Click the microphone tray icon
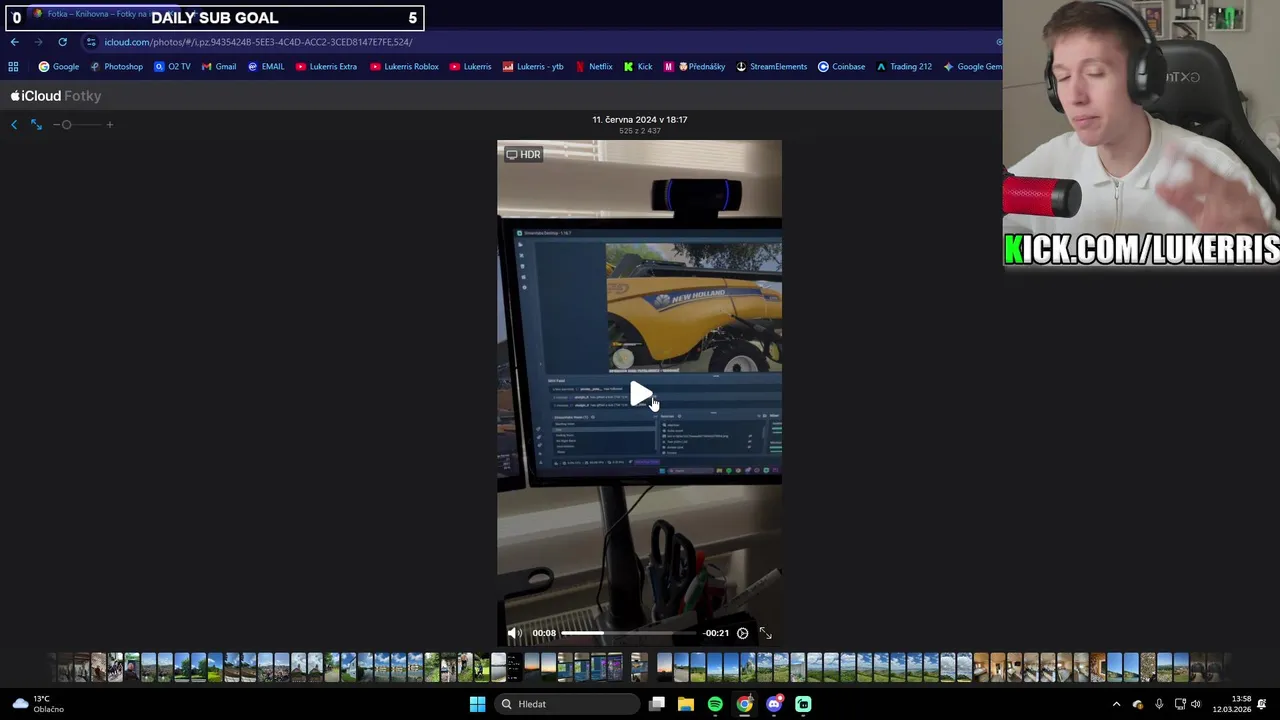Viewport: 1280px width, 720px height. point(1159,704)
